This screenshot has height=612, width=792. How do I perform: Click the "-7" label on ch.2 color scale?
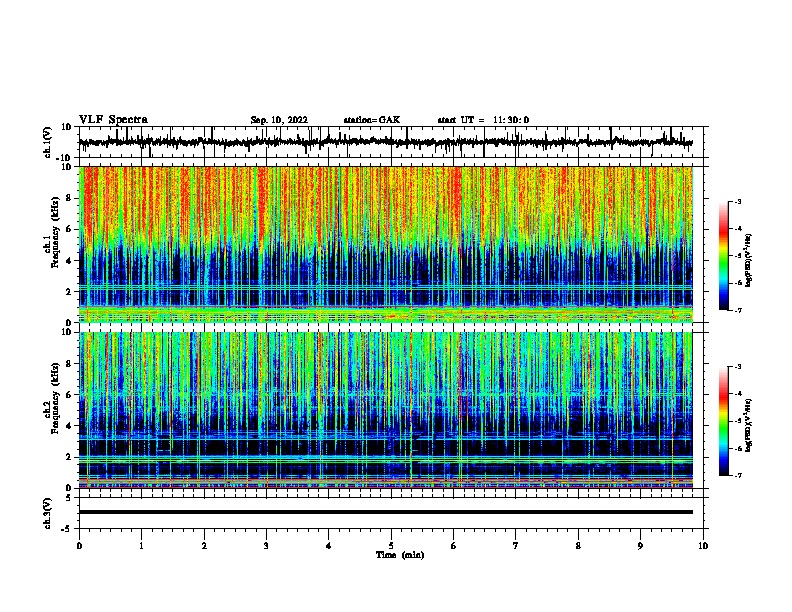click(738, 475)
